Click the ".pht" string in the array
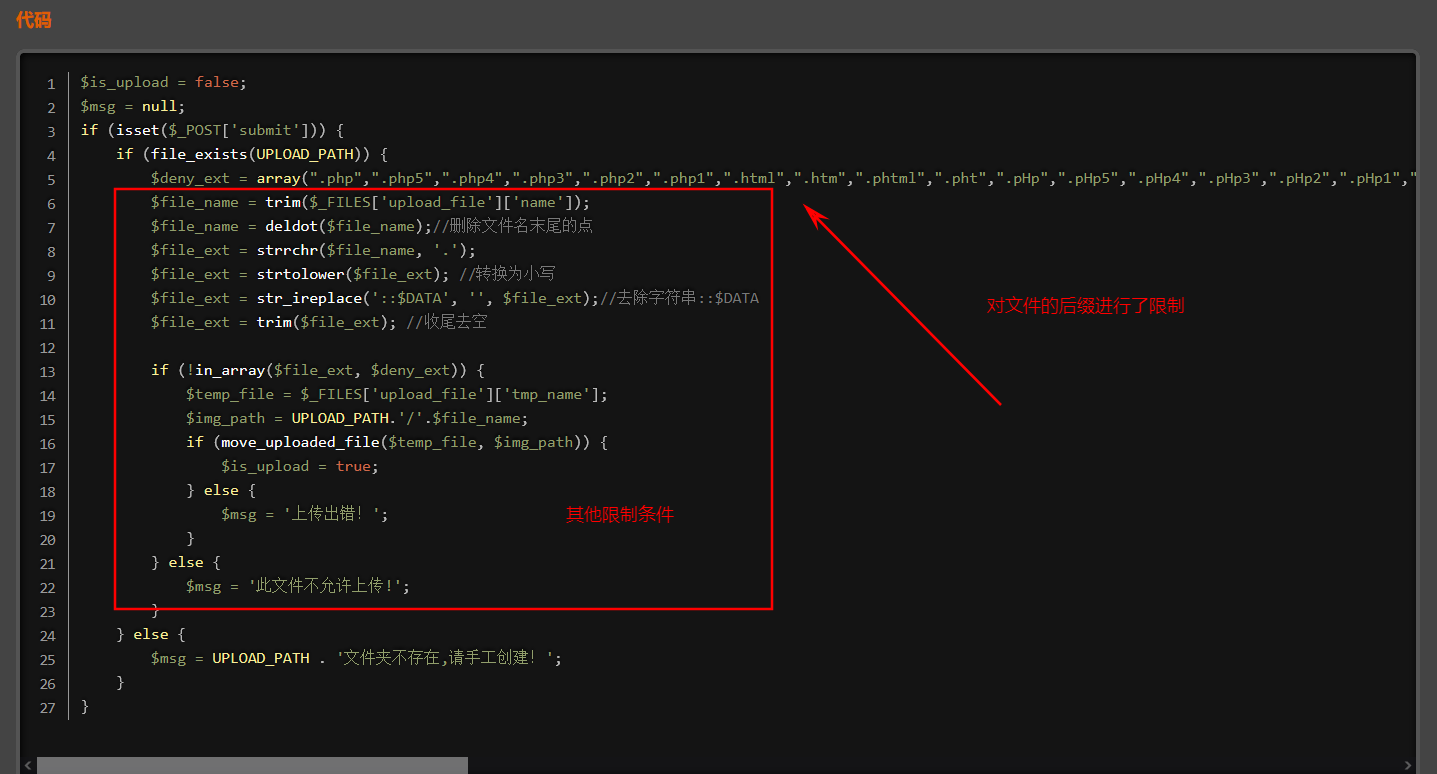Image resolution: width=1437 pixels, height=774 pixels. coord(959,178)
